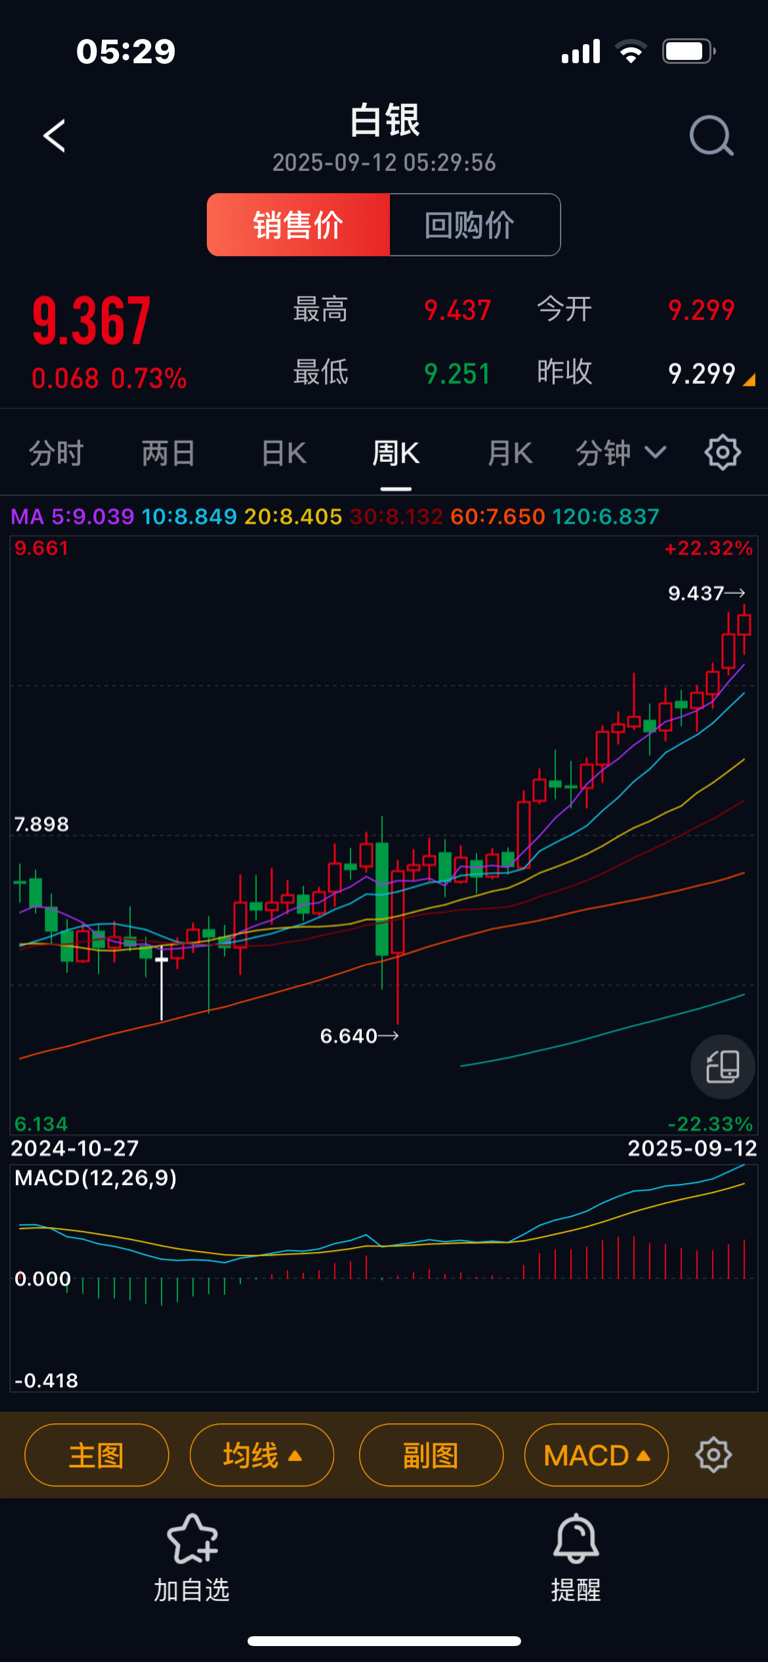The height and width of the screenshot is (1663, 768).
Task: Tap the chart end date 2025-09-12
Action: pyautogui.click(x=692, y=1148)
